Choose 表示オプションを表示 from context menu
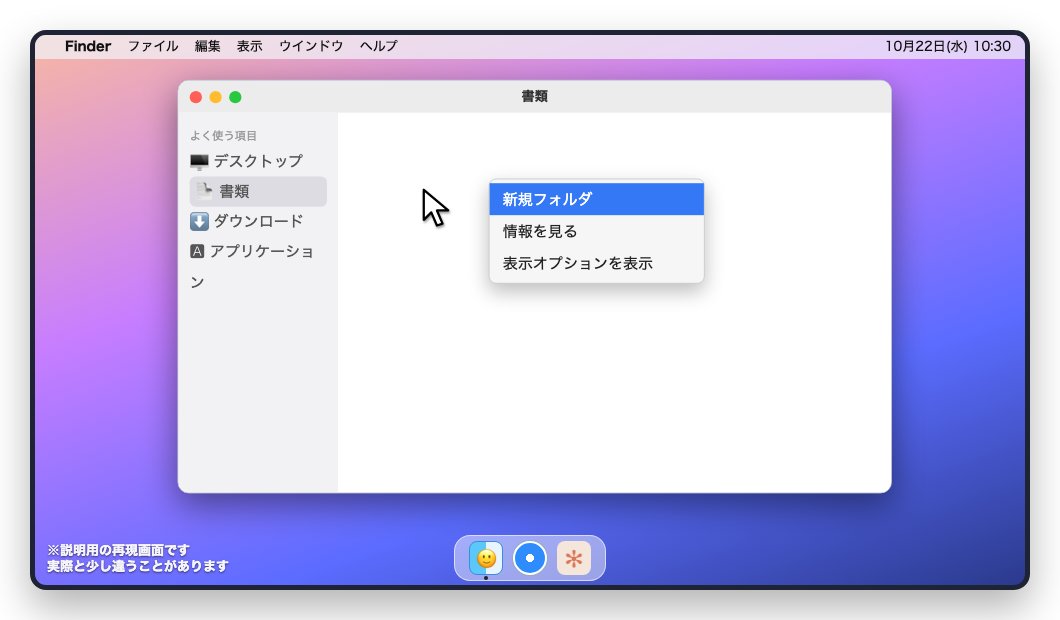Image resolution: width=1060 pixels, height=620 pixels. 596,263
